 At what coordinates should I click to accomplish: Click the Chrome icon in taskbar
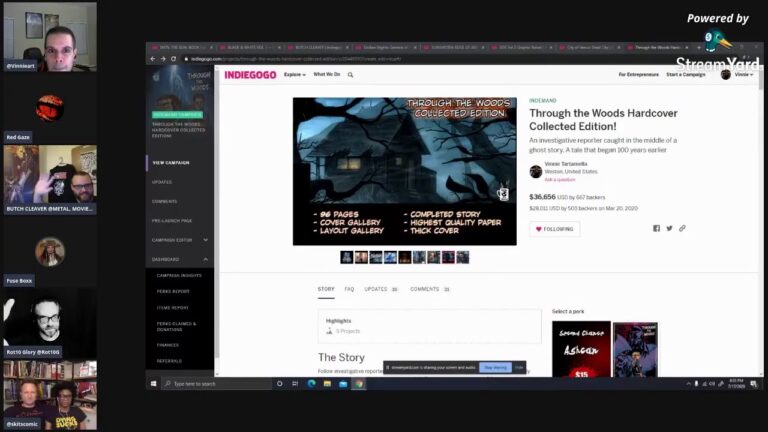pyautogui.click(x=359, y=384)
